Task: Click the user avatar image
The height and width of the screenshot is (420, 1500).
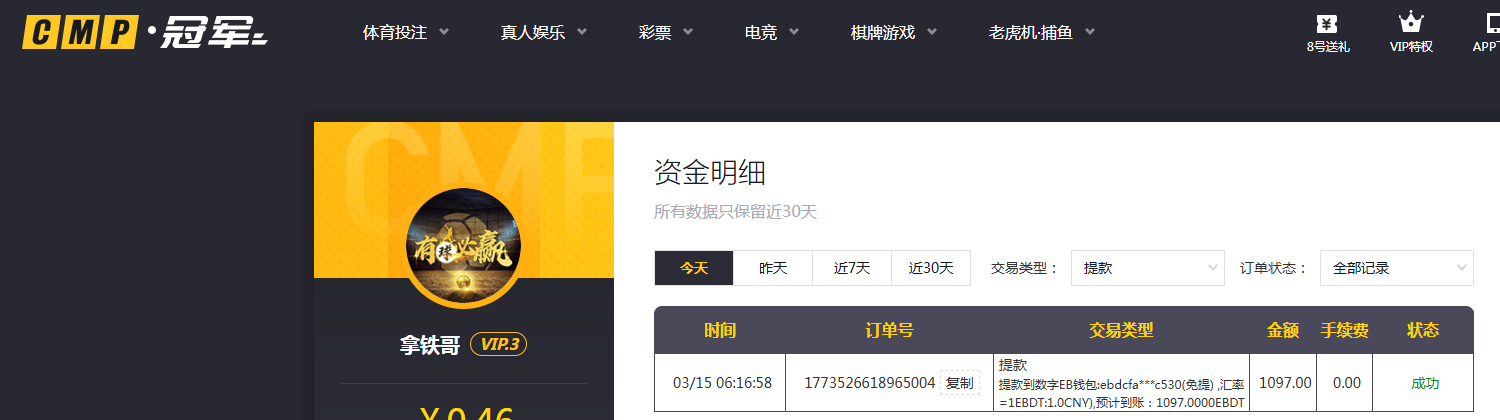Action: (x=463, y=245)
